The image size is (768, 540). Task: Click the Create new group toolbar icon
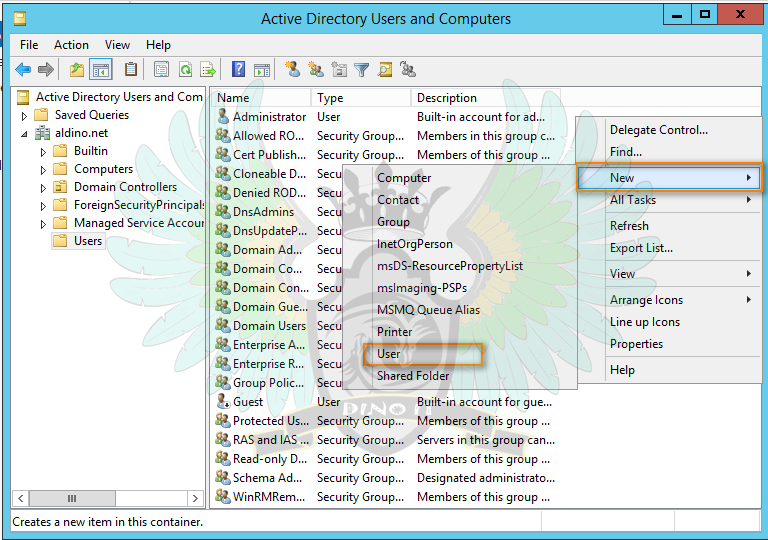[x=316, y=69]
